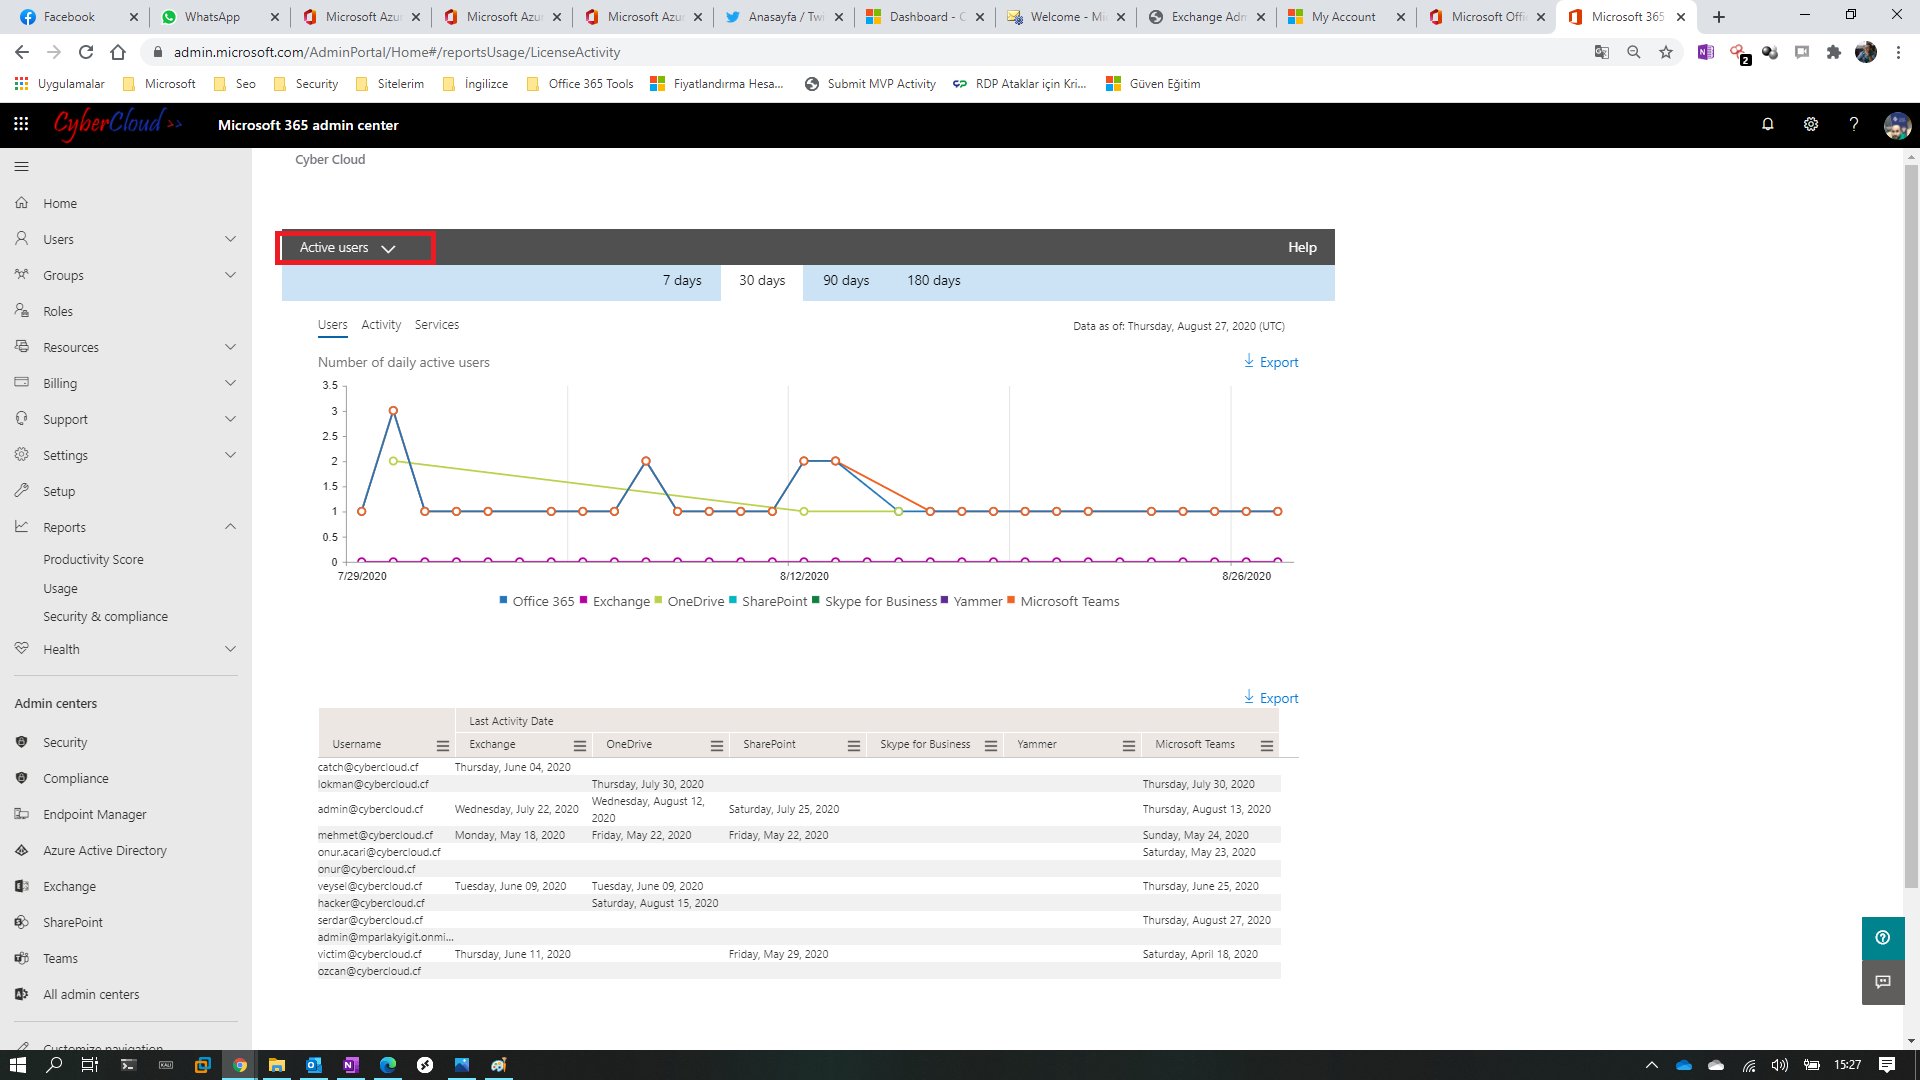
Task: Open the SharePoint column filter menu
Action: [853, 746]
